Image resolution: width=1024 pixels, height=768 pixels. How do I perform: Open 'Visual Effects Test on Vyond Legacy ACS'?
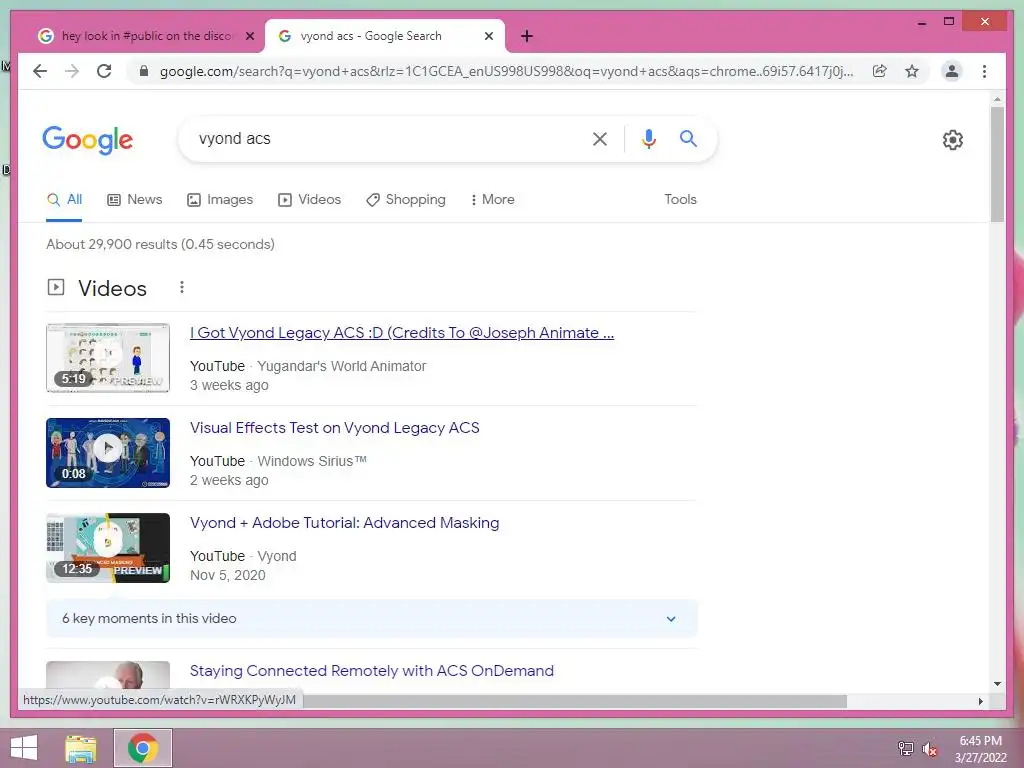pos(334,428)
